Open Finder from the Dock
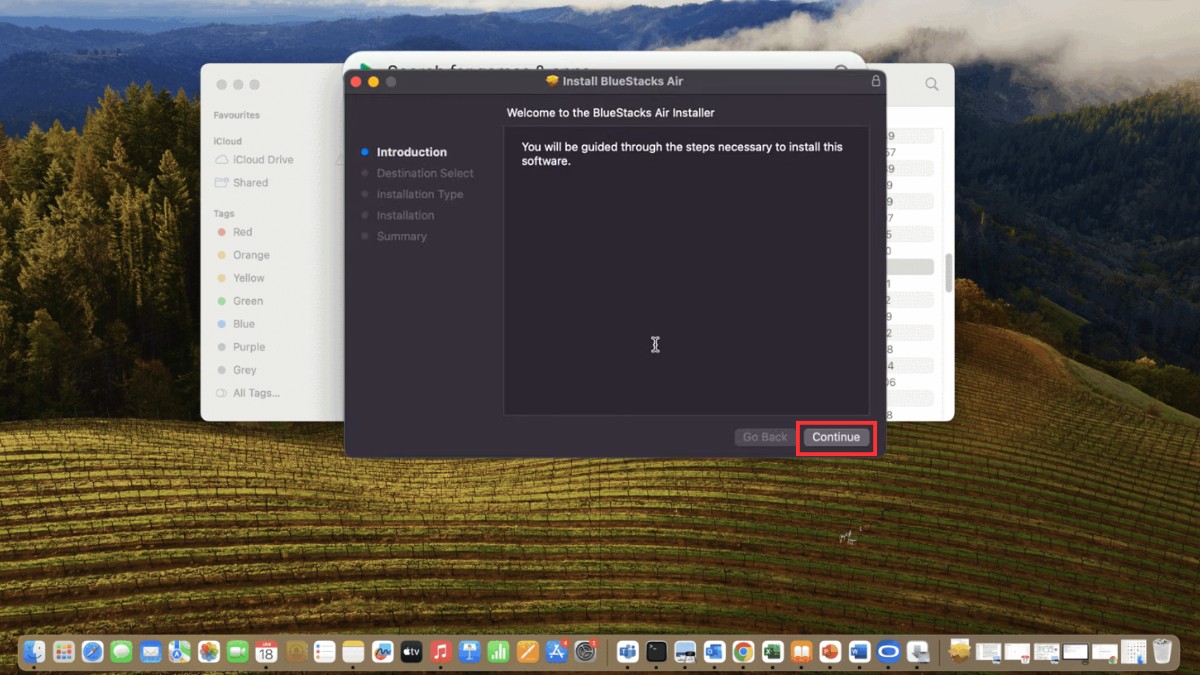Viewport: 1200px width, 675px height. tap(35, 652)
